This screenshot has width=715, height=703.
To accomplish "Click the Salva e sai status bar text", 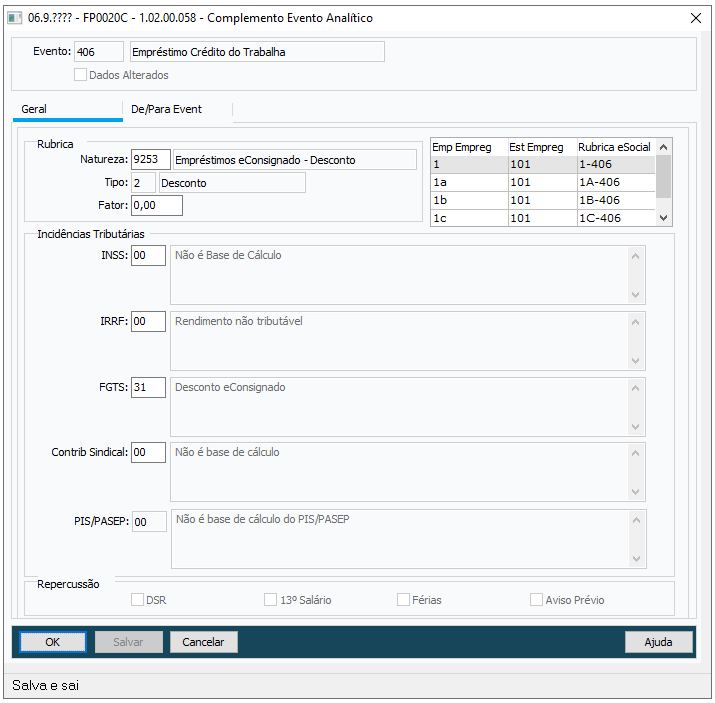I will coord(46,685).
